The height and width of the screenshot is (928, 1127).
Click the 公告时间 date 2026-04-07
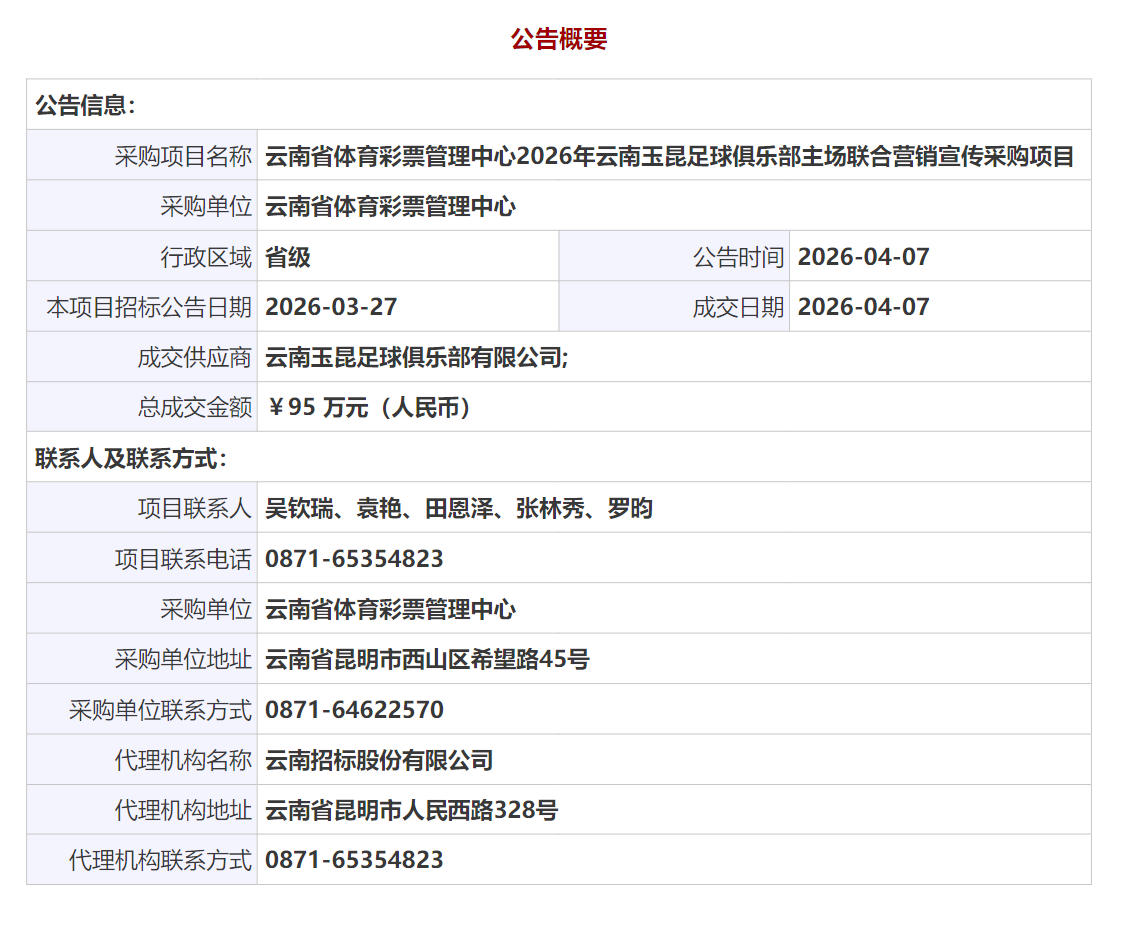click(x=864, y=257)
